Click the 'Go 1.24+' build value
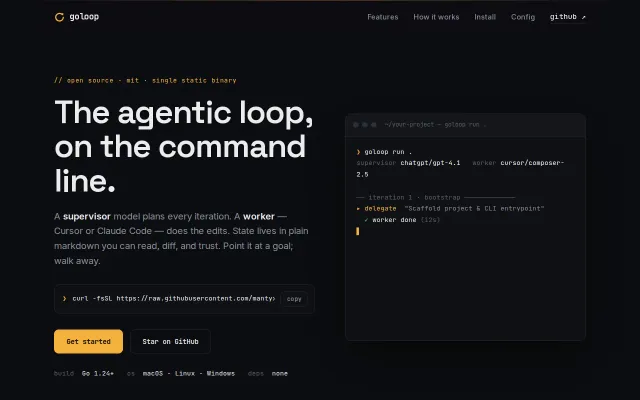The height and width of the screenshot is (400, 640). tap(98, 373)
